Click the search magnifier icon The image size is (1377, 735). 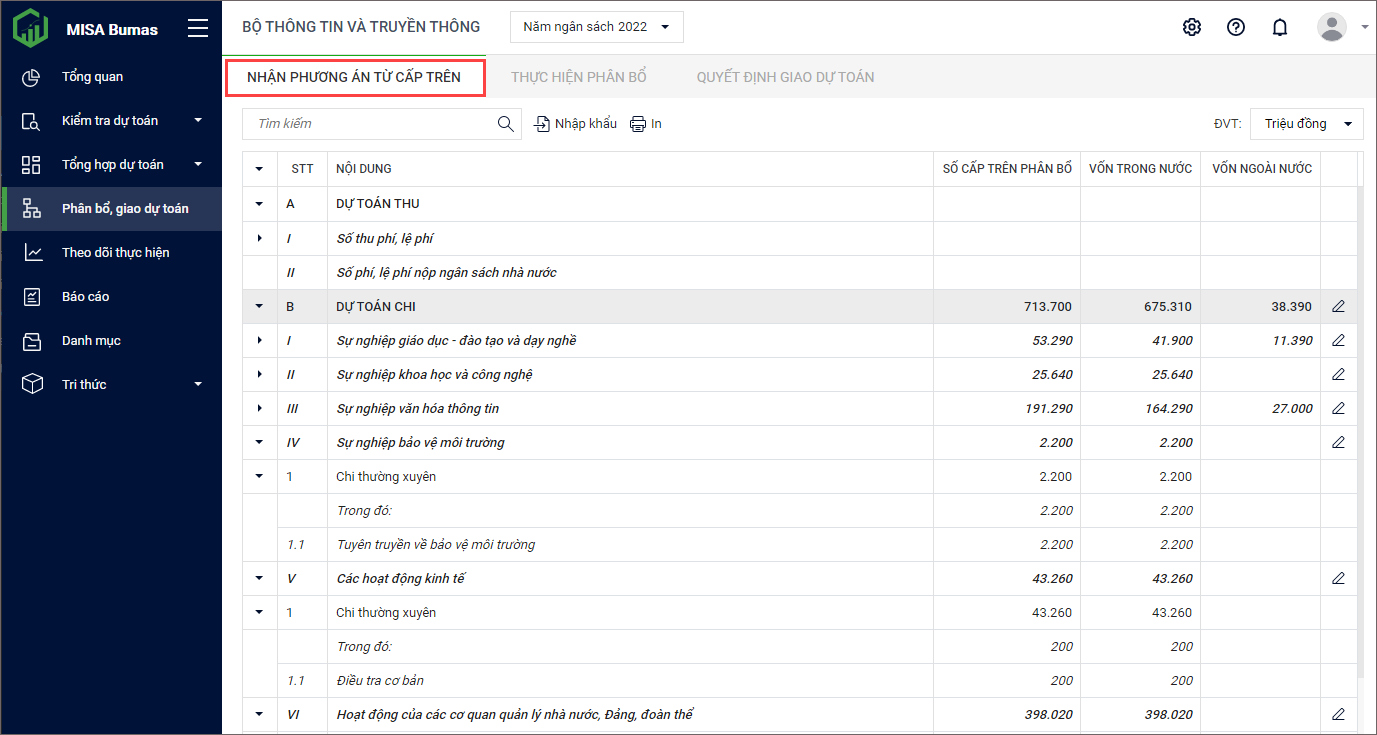pyautogui.click(x=506, y=124)
